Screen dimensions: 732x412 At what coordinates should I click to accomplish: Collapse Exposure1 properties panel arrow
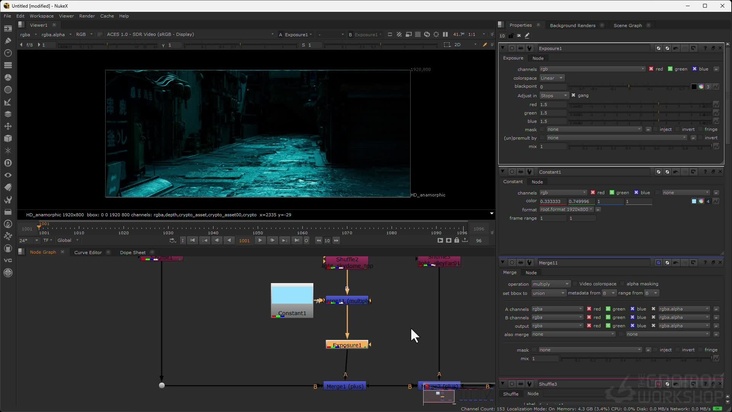point(503,48)
